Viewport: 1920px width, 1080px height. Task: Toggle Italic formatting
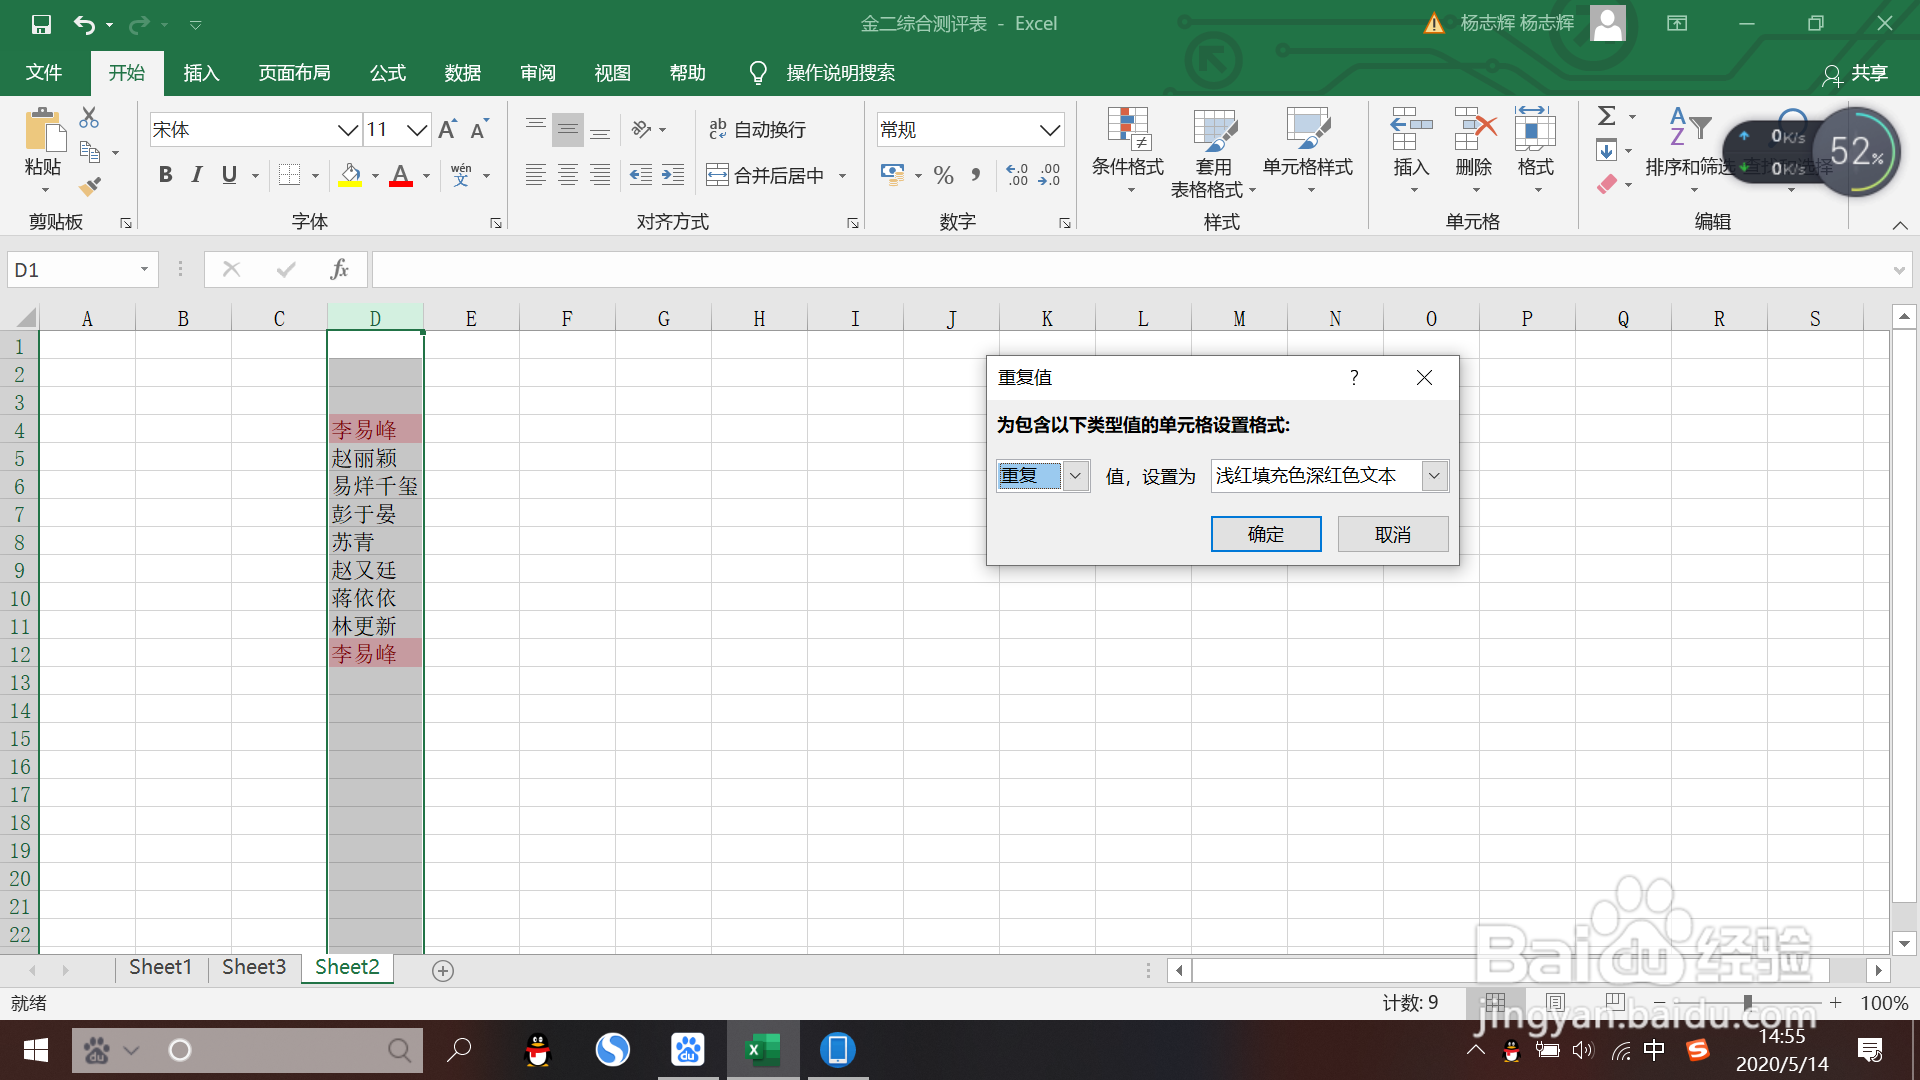click(197, 175)
